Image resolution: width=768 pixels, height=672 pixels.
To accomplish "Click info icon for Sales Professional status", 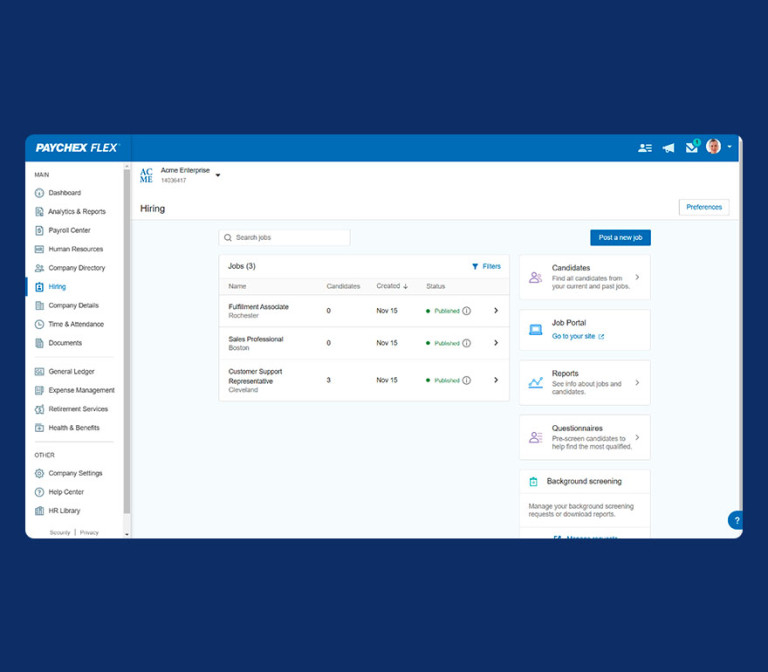I will (x=467, y=343).
